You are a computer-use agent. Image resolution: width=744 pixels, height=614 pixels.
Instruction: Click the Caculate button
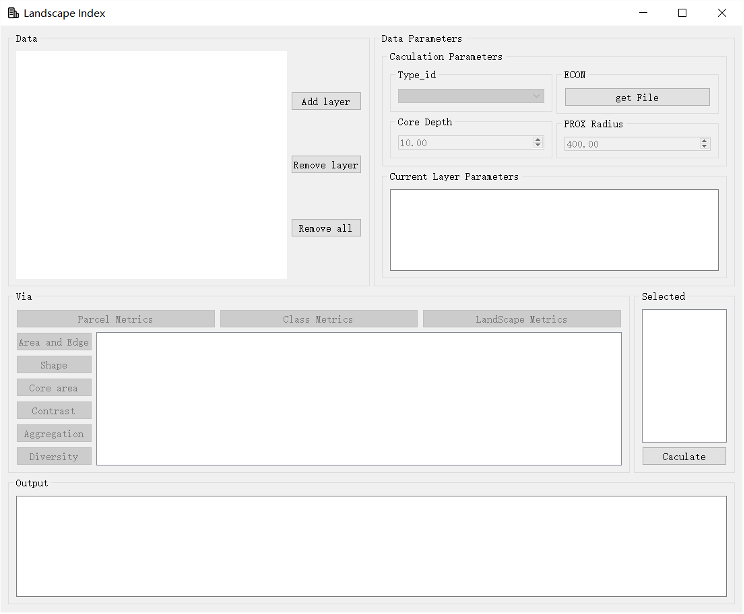point(684,456)
